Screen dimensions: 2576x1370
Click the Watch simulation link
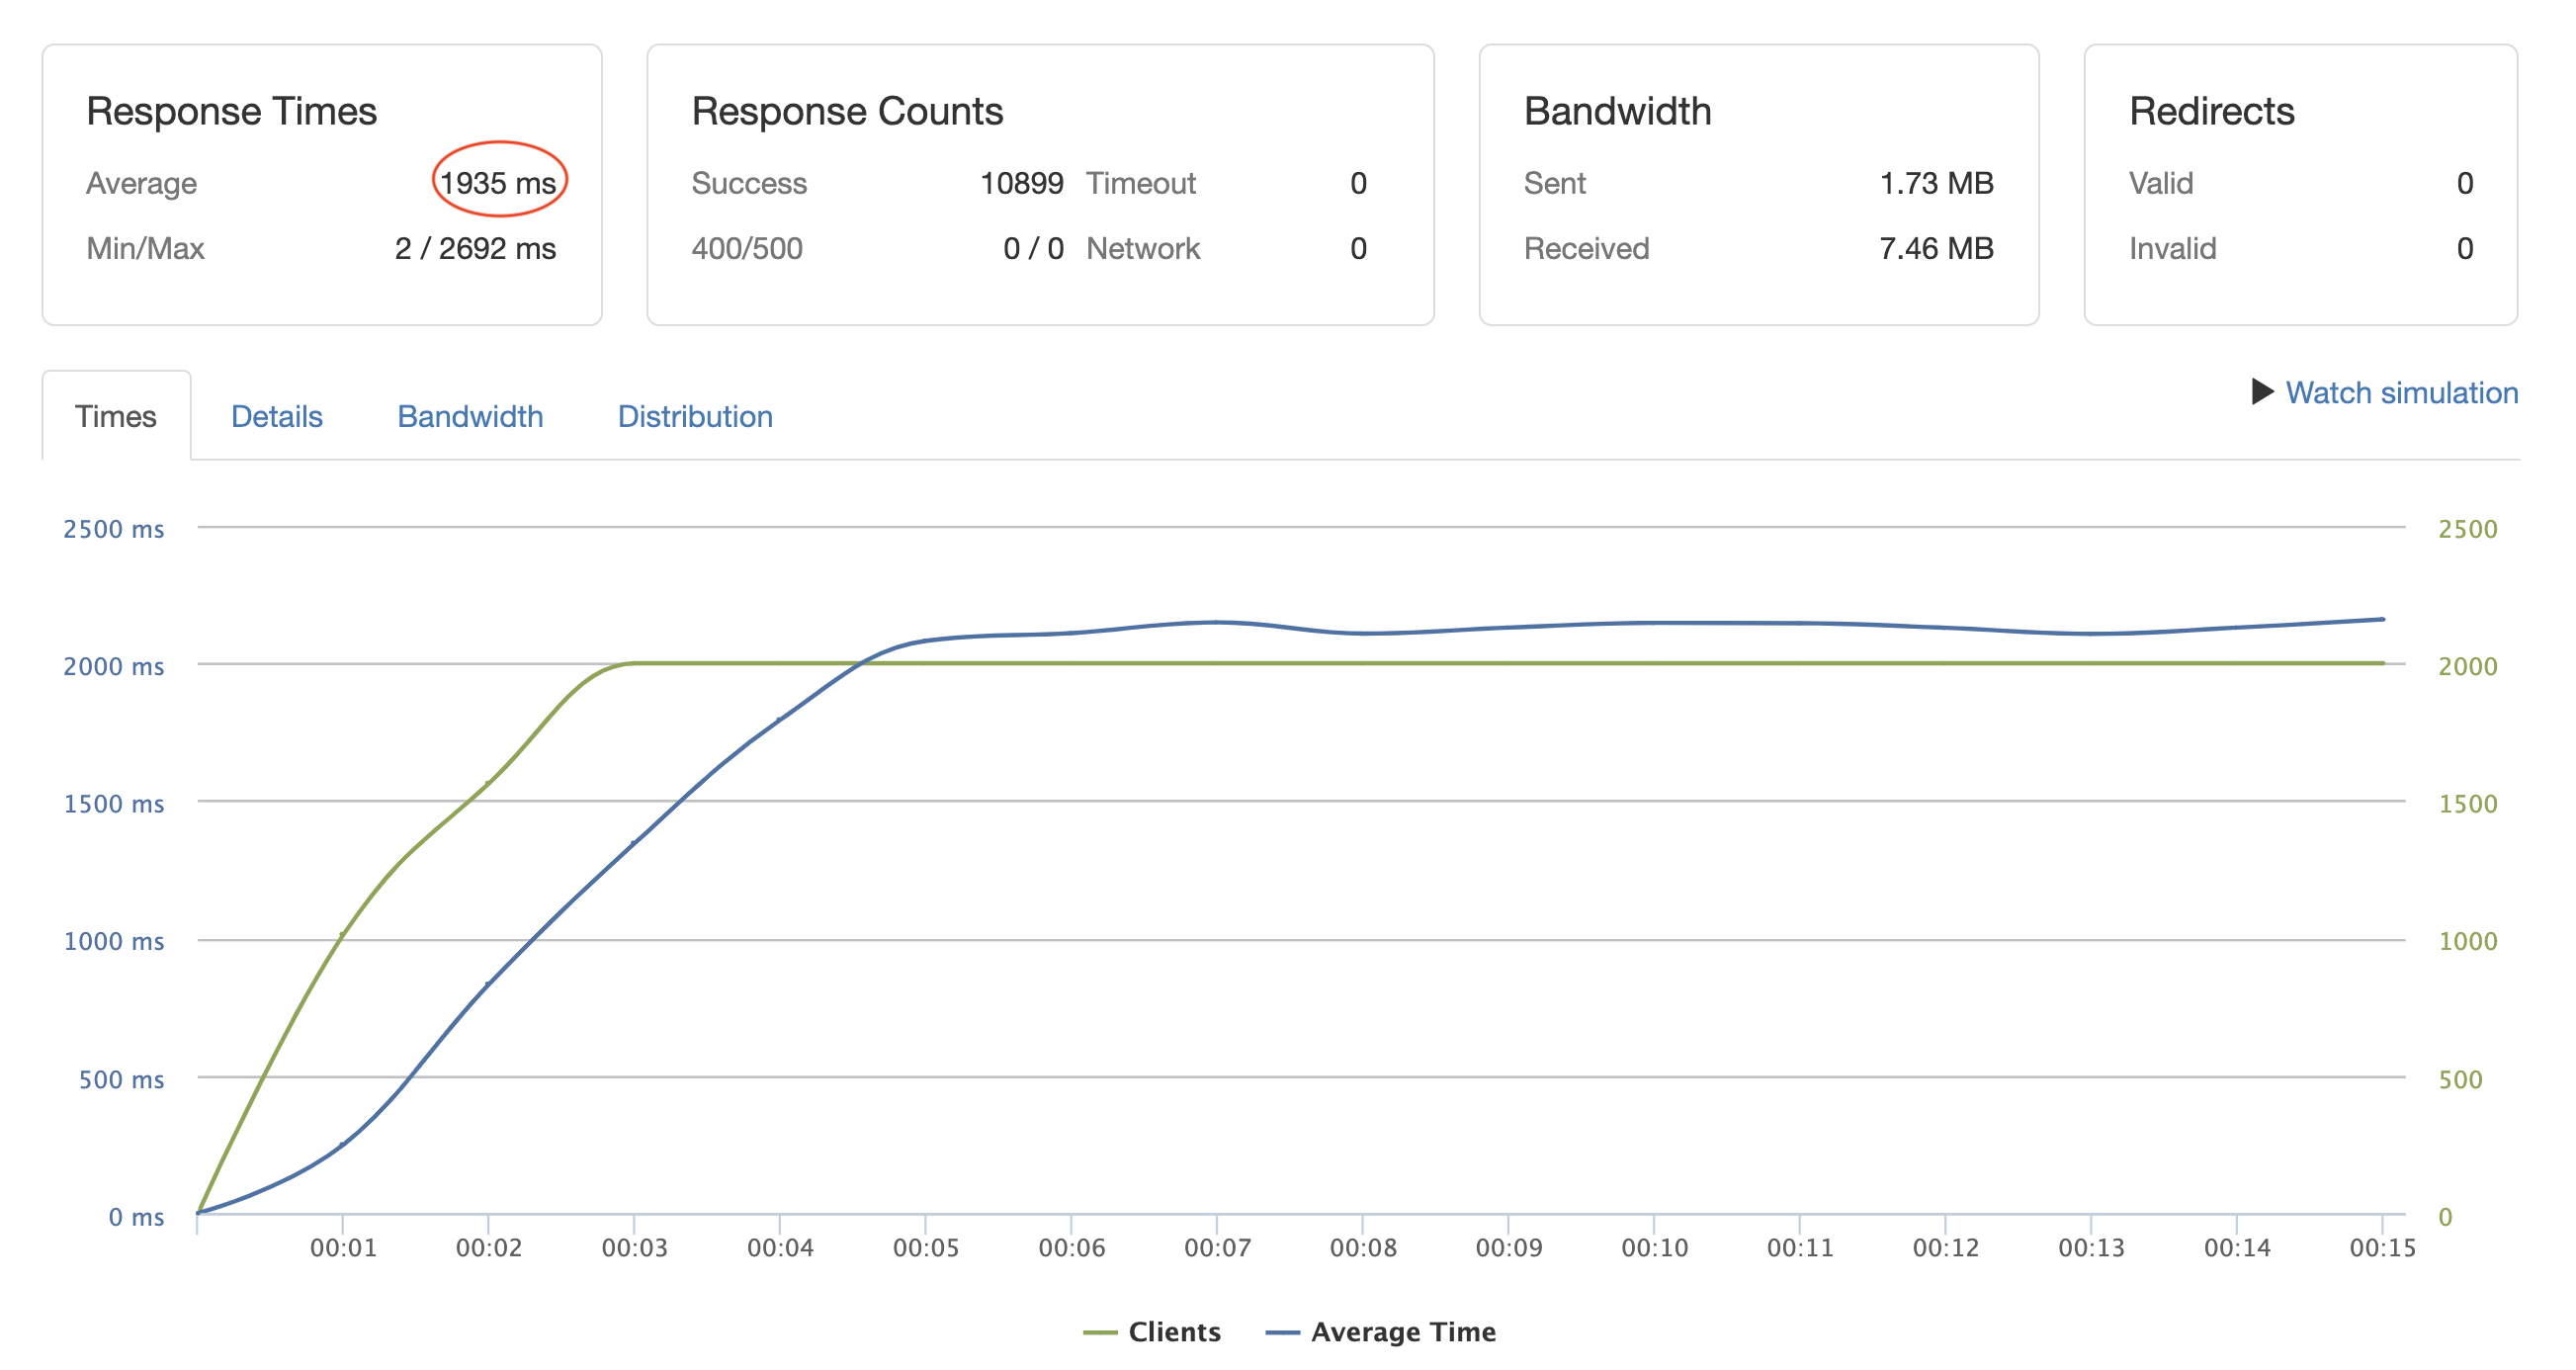tap(2401, 392)
